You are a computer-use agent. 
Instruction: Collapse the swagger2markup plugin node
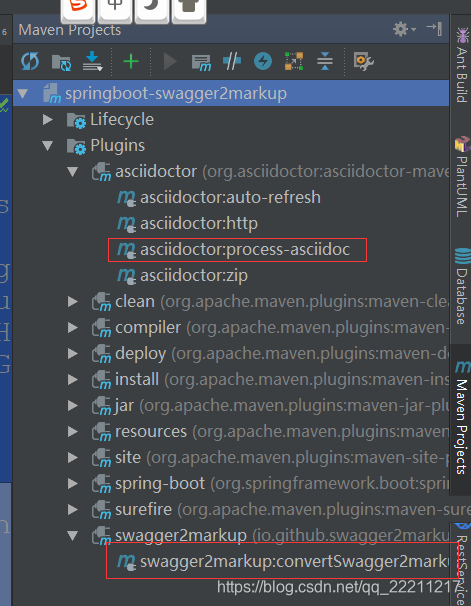73,535
